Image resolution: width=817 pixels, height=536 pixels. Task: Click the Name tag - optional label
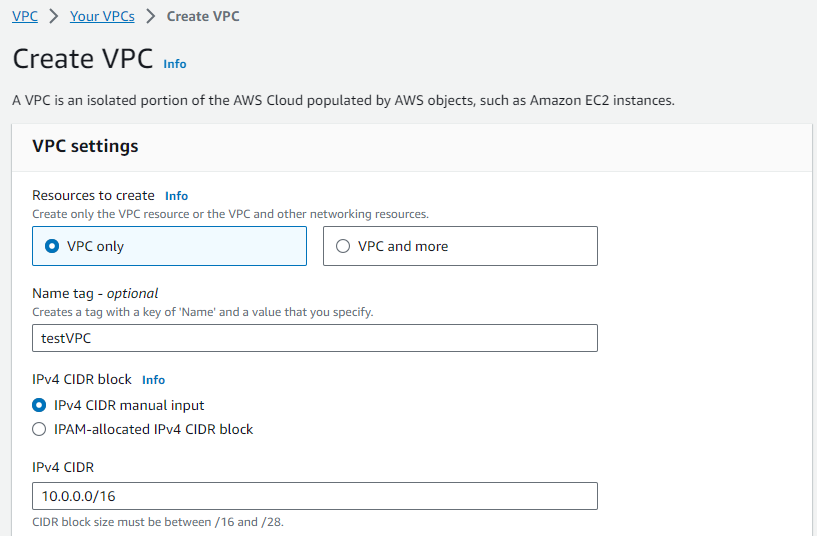pos(95,293)
